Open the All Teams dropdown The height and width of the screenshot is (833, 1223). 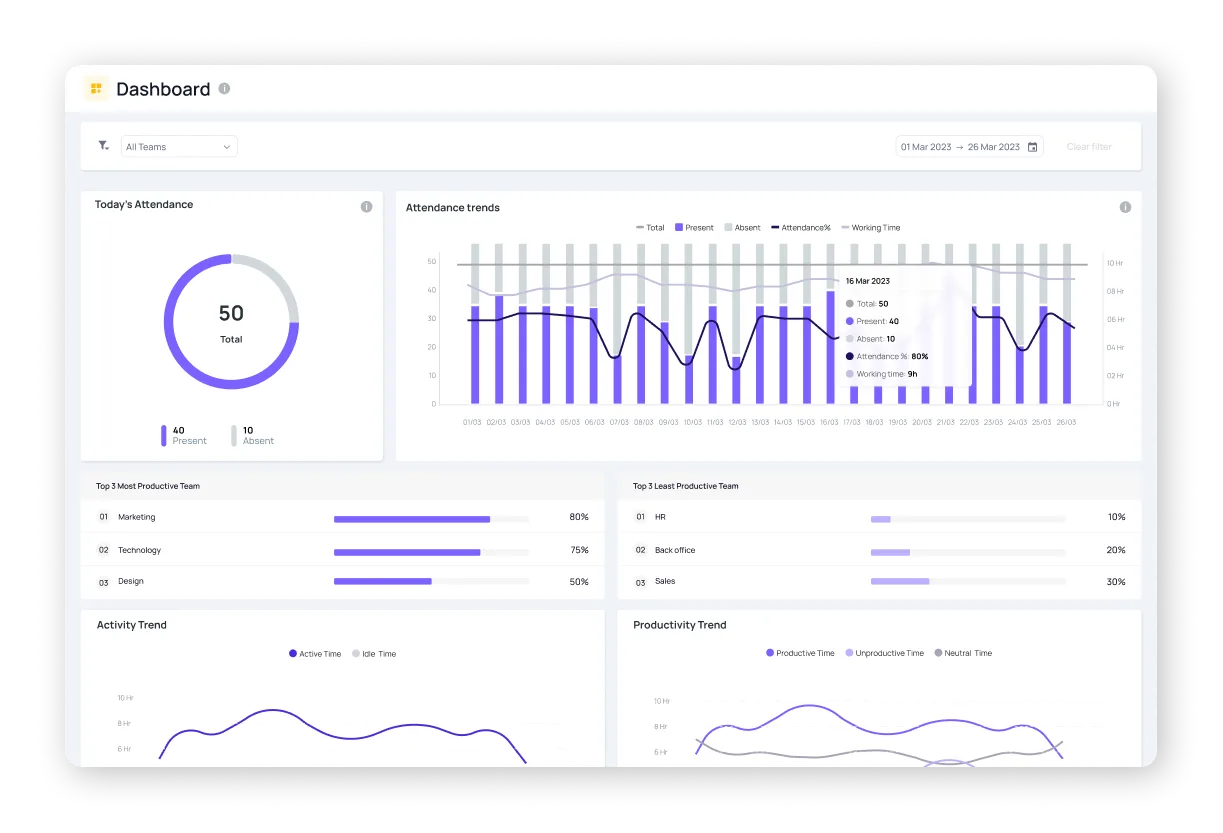(178, 146)
